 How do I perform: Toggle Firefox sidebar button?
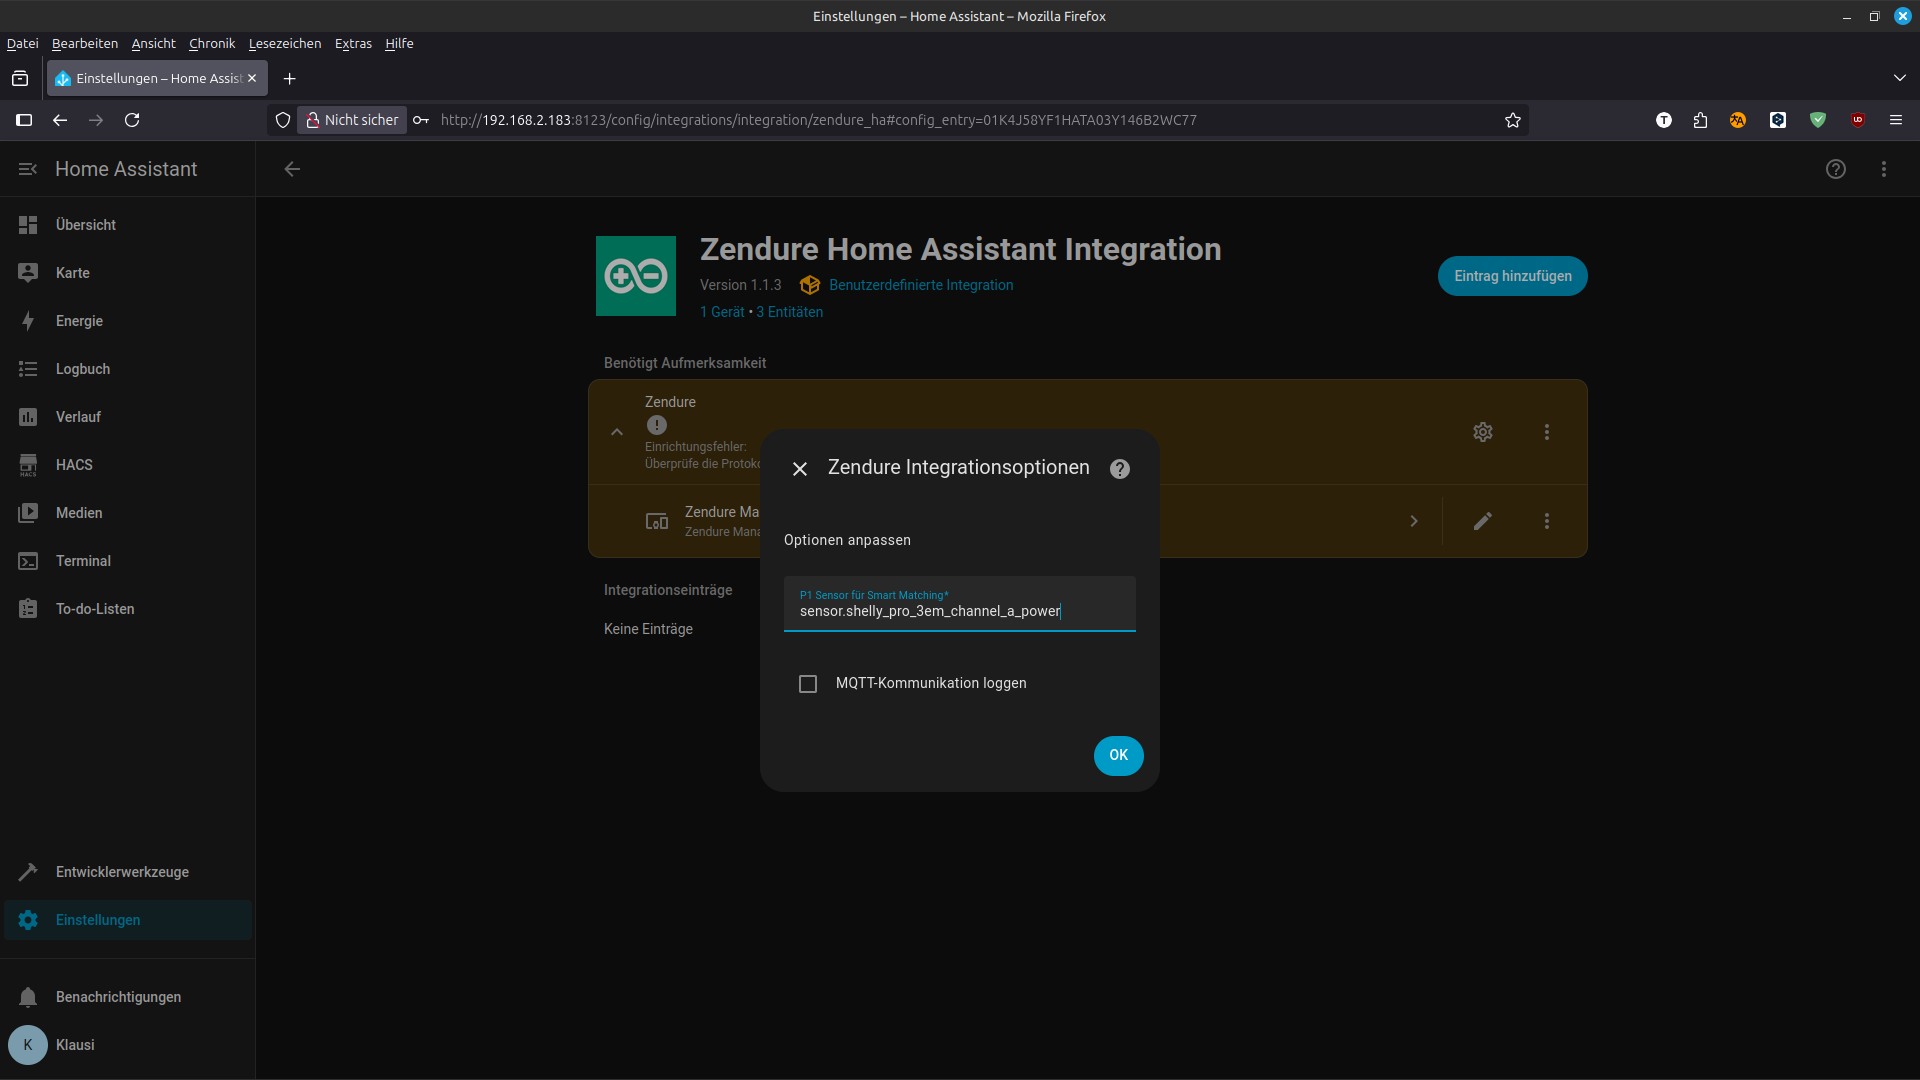24,120
